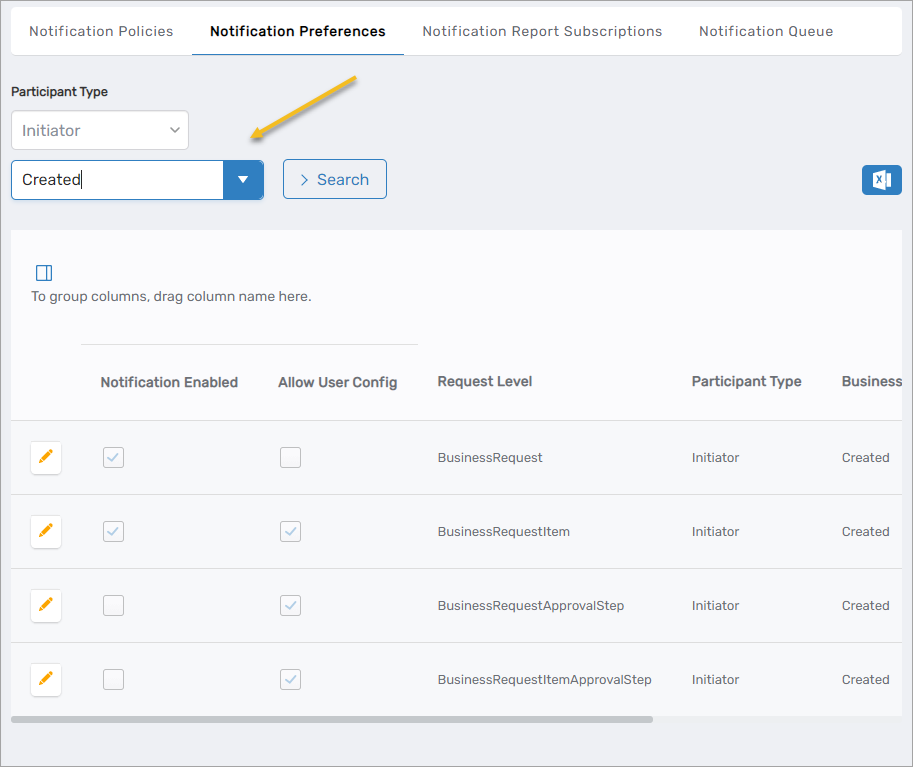Toggle Allow User Config for BusinessRequestItem
Screen dimensions: 913x767
(290, 531)
